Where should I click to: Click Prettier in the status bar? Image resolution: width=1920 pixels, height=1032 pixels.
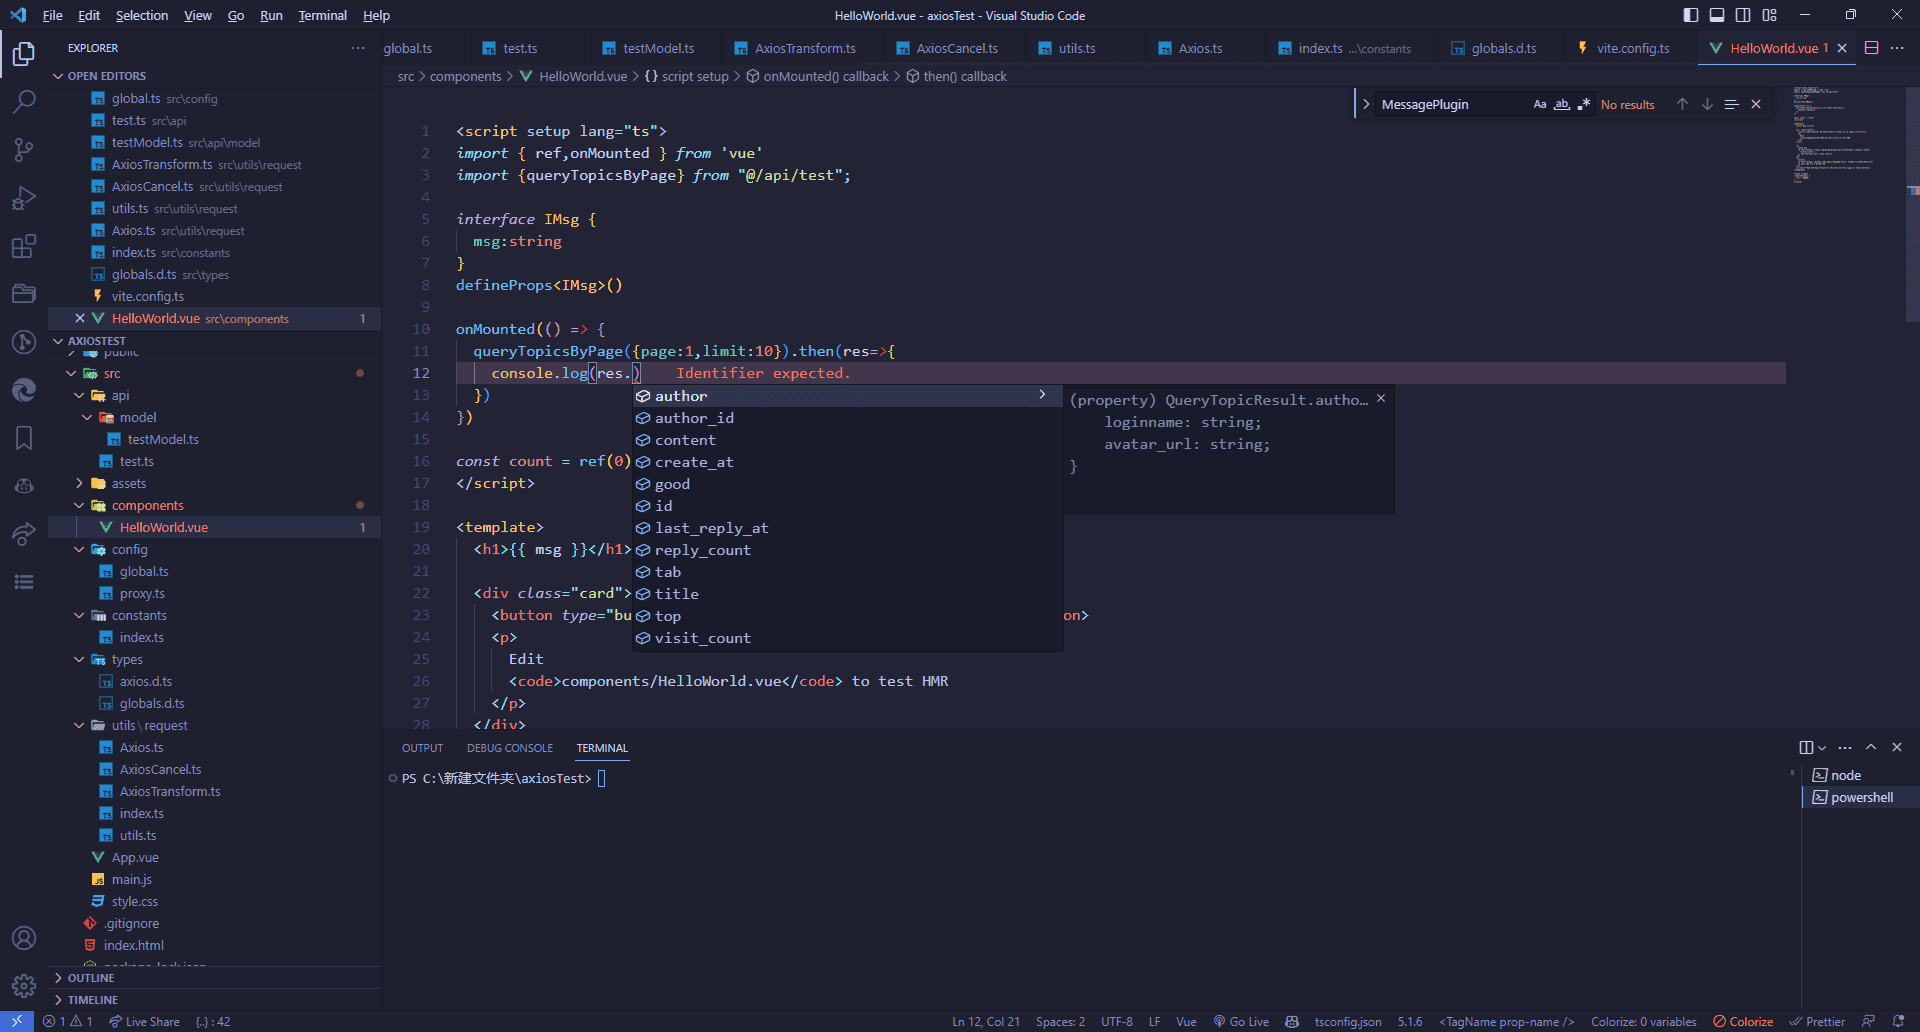pos(1817,1021)
